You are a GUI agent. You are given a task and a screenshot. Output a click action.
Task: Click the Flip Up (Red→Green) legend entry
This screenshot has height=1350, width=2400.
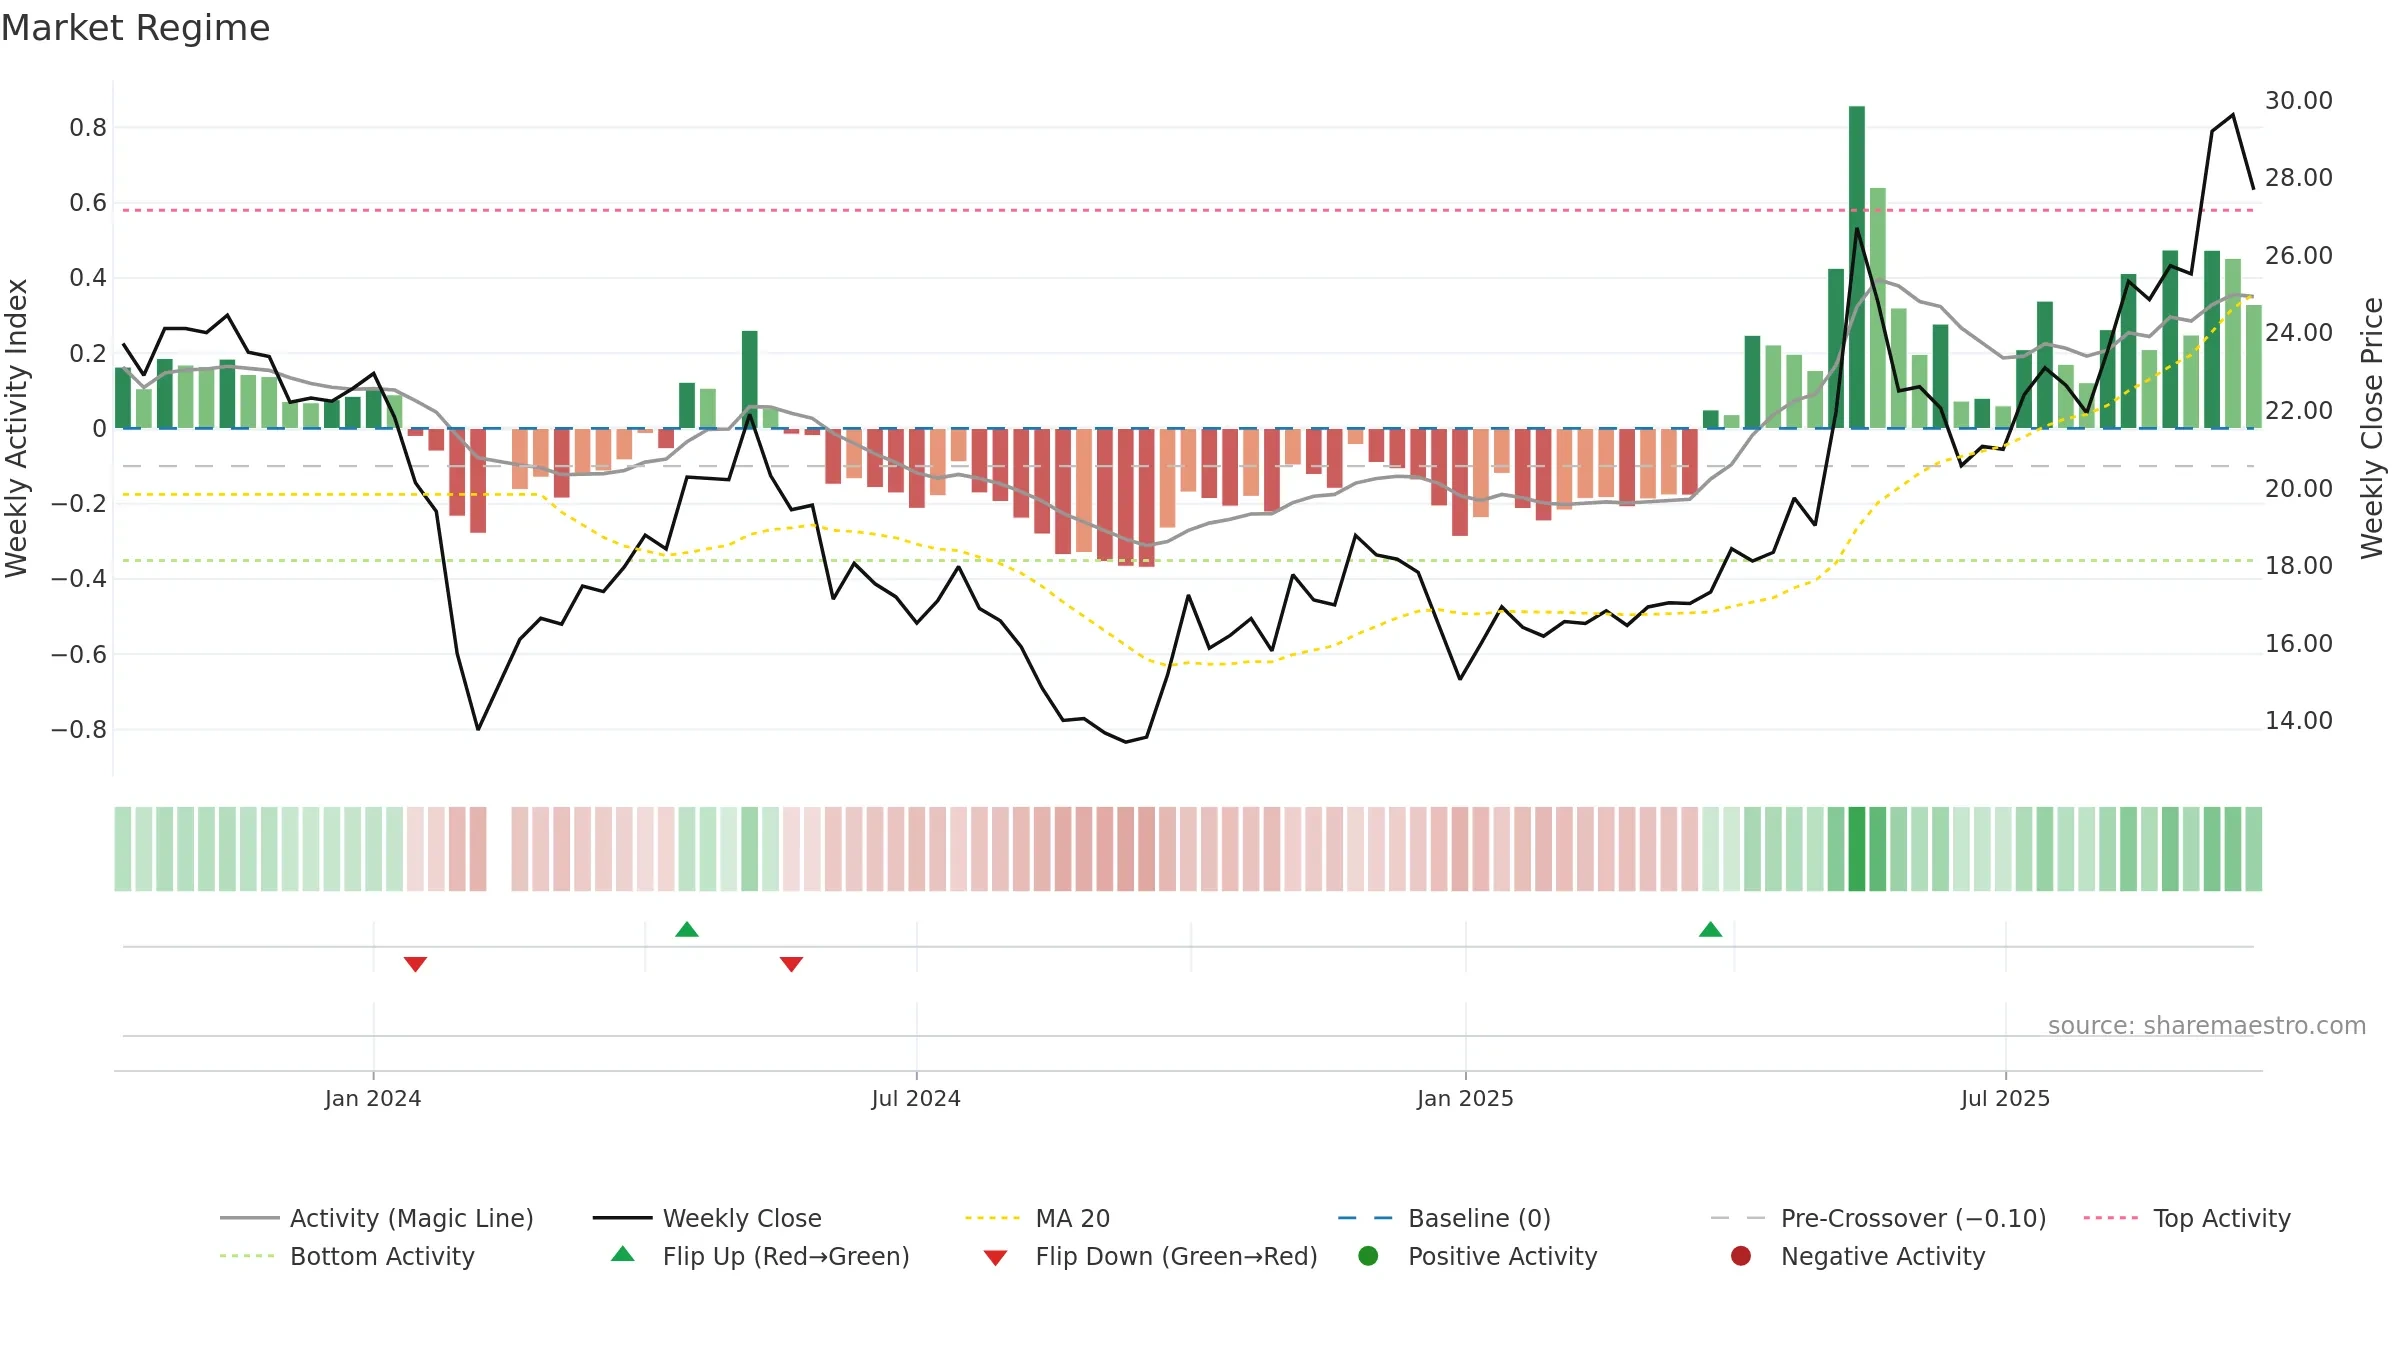click(760, 1256)
